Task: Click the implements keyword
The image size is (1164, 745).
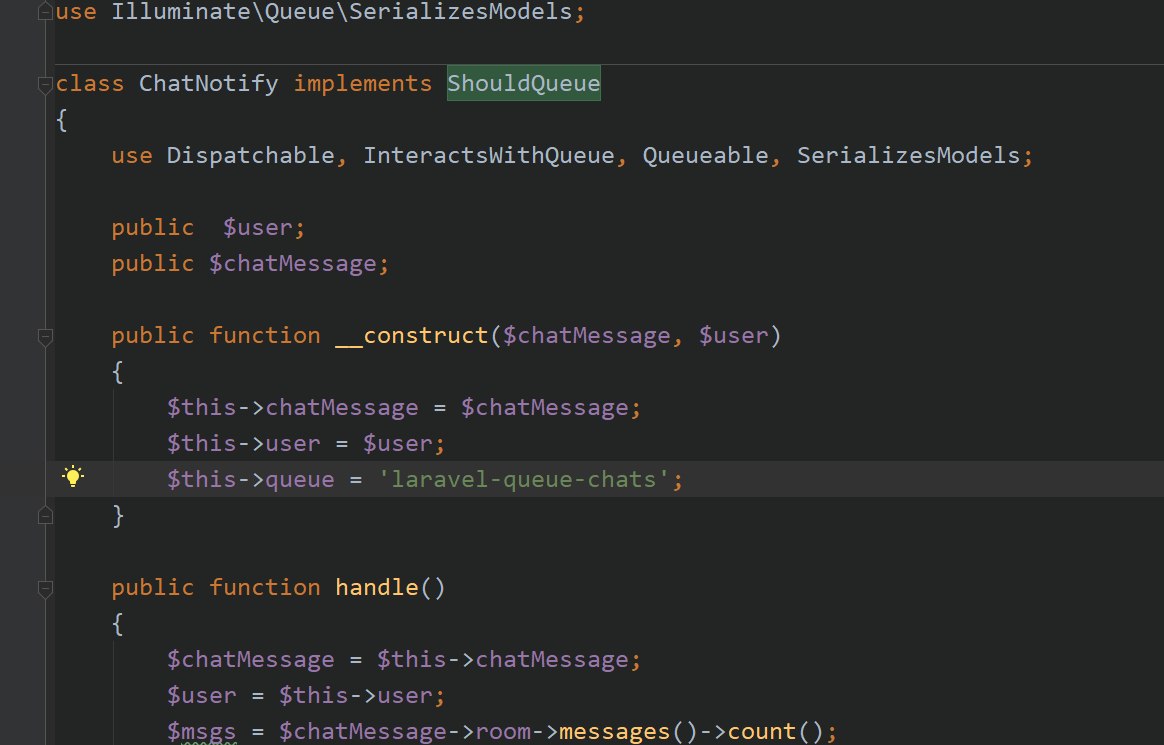Action: [362, 83]
